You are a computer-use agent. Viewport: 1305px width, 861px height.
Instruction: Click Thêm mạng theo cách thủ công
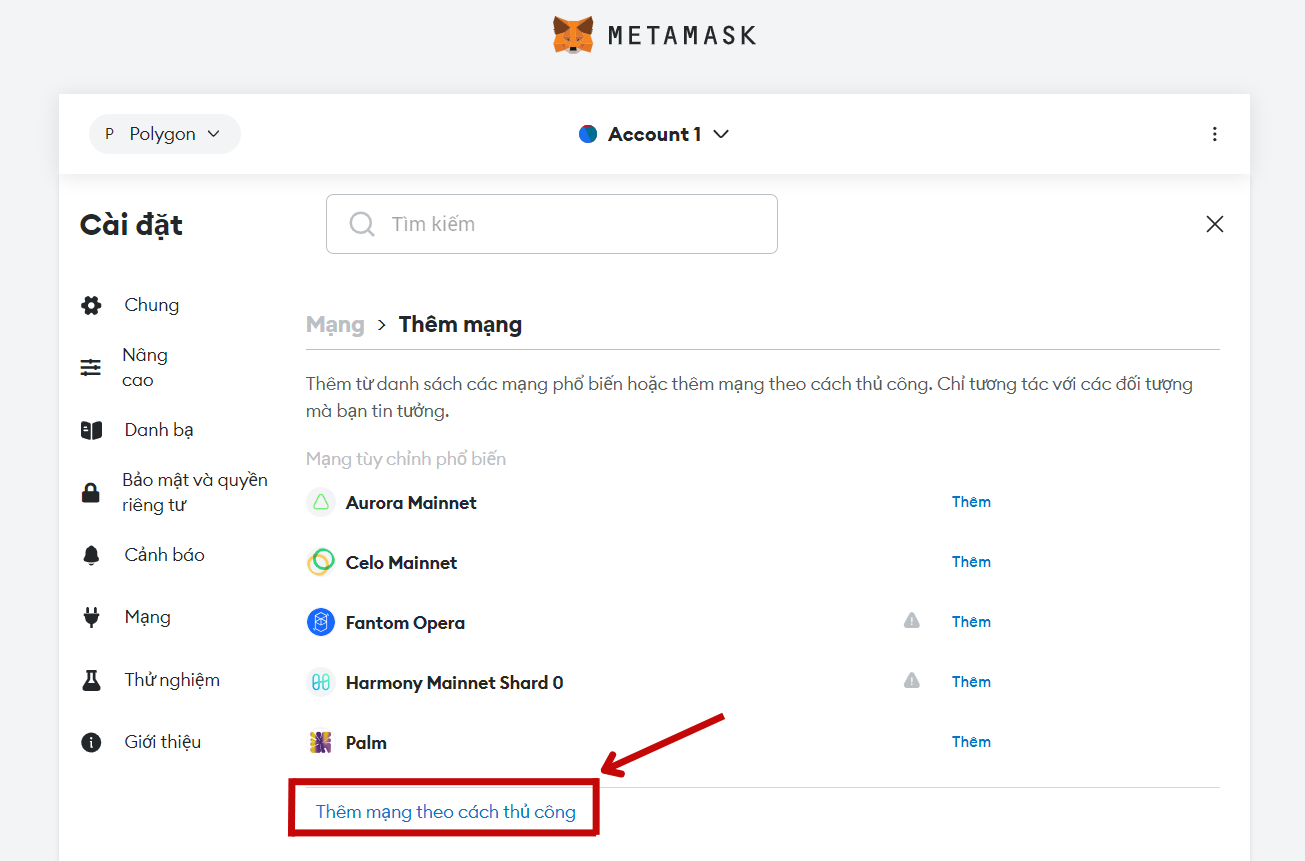[445, 811]
